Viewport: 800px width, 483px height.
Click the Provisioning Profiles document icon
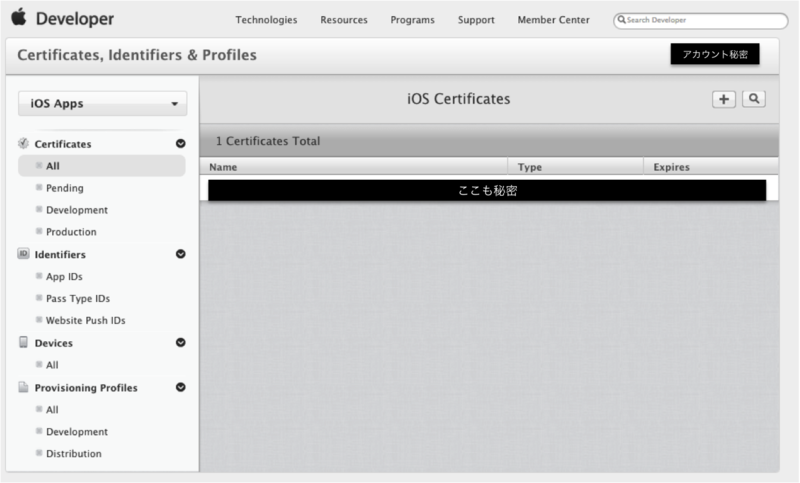(23, 387)
